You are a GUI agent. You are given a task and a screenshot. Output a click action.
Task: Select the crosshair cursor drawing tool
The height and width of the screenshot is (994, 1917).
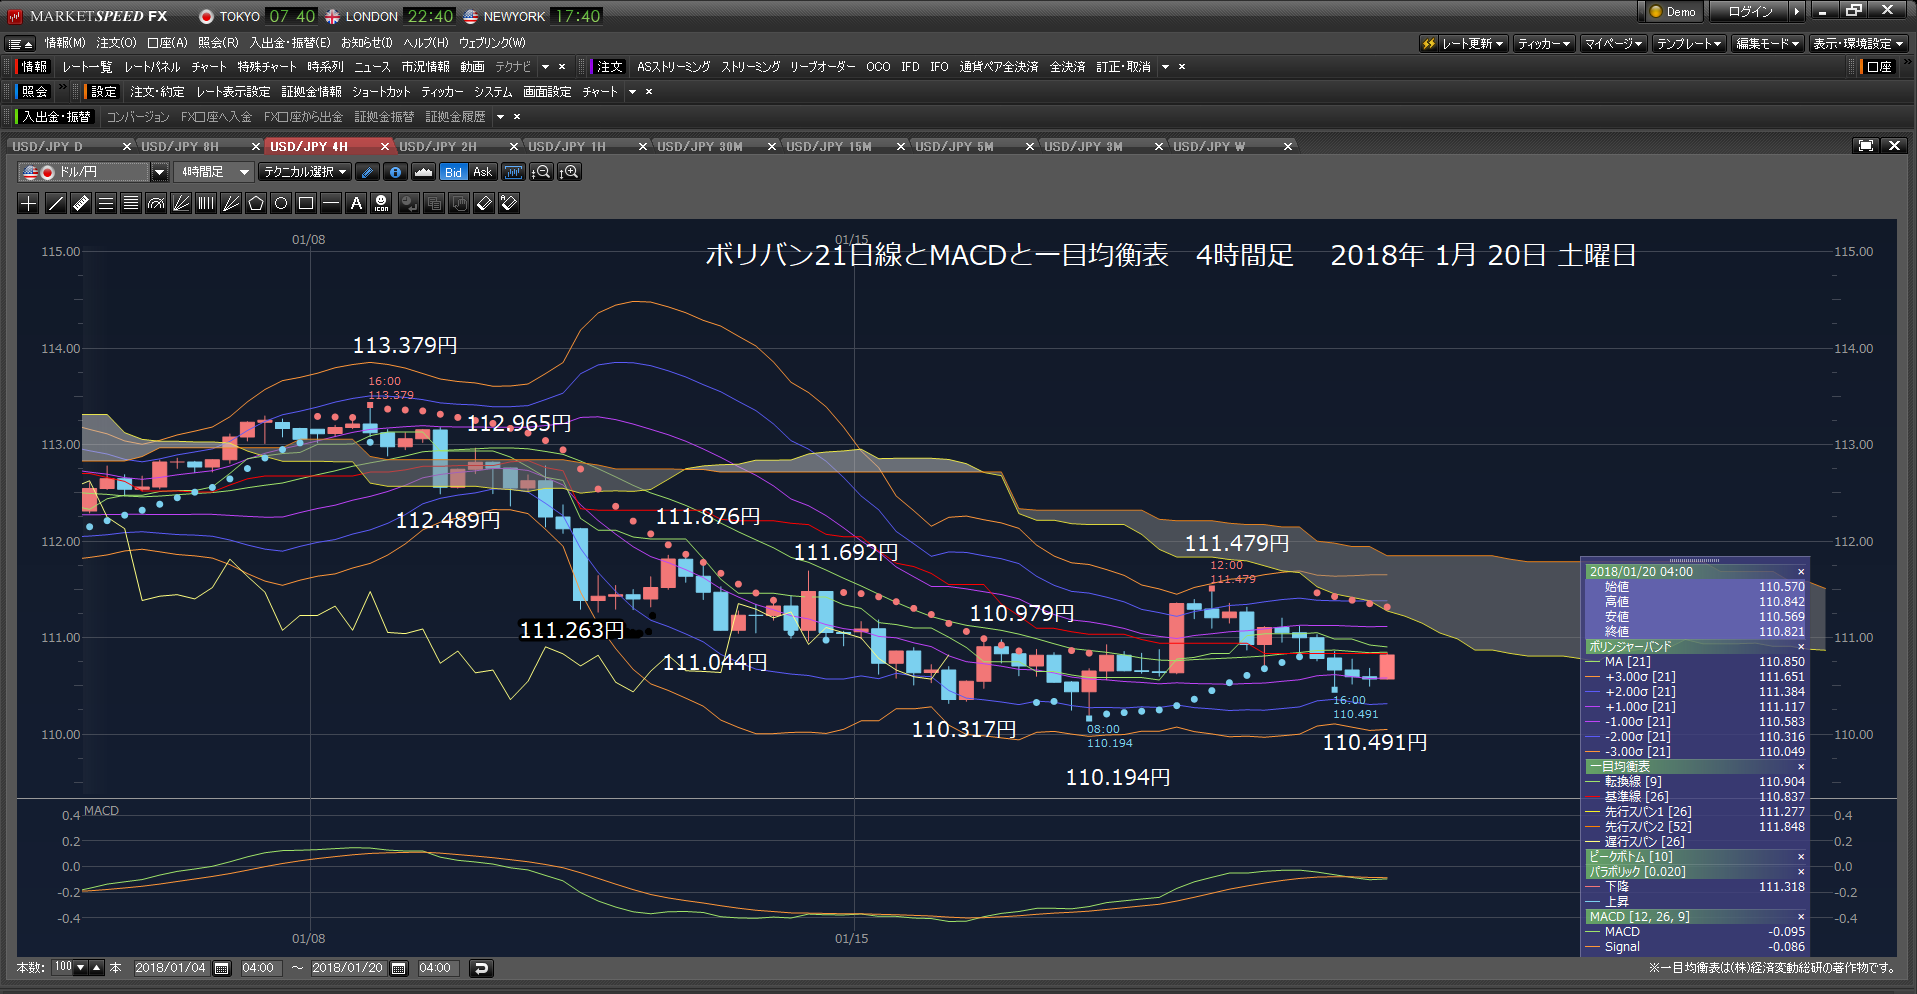[29, 204]
